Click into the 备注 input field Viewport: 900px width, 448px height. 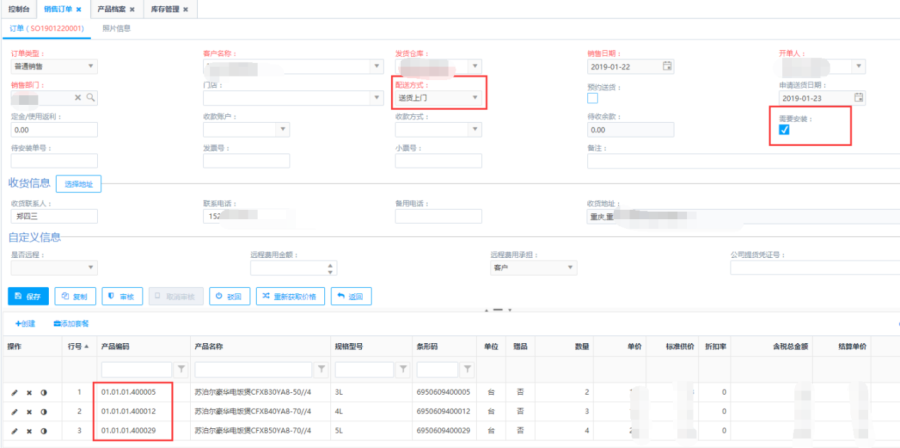point(740,161)
